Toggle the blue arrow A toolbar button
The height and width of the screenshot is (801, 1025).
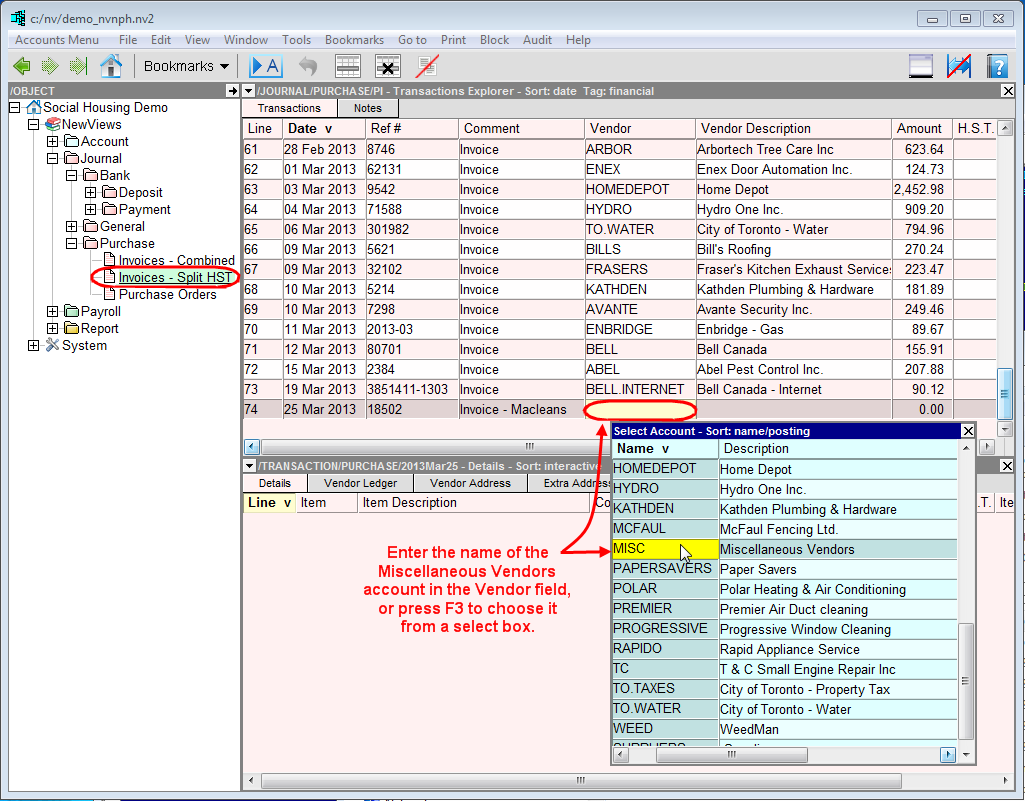pos(265,66)
